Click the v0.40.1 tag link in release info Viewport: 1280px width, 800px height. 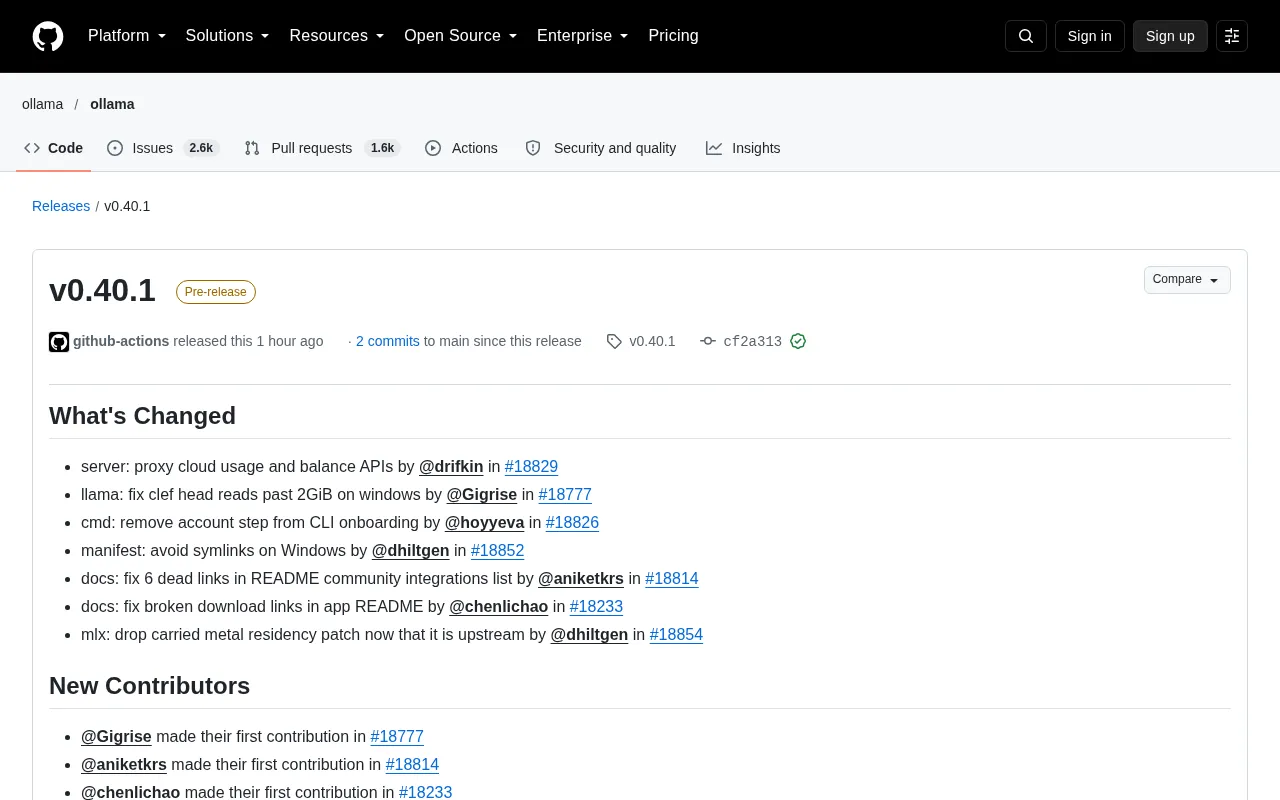pyautogui.click(x=652, y=341)
